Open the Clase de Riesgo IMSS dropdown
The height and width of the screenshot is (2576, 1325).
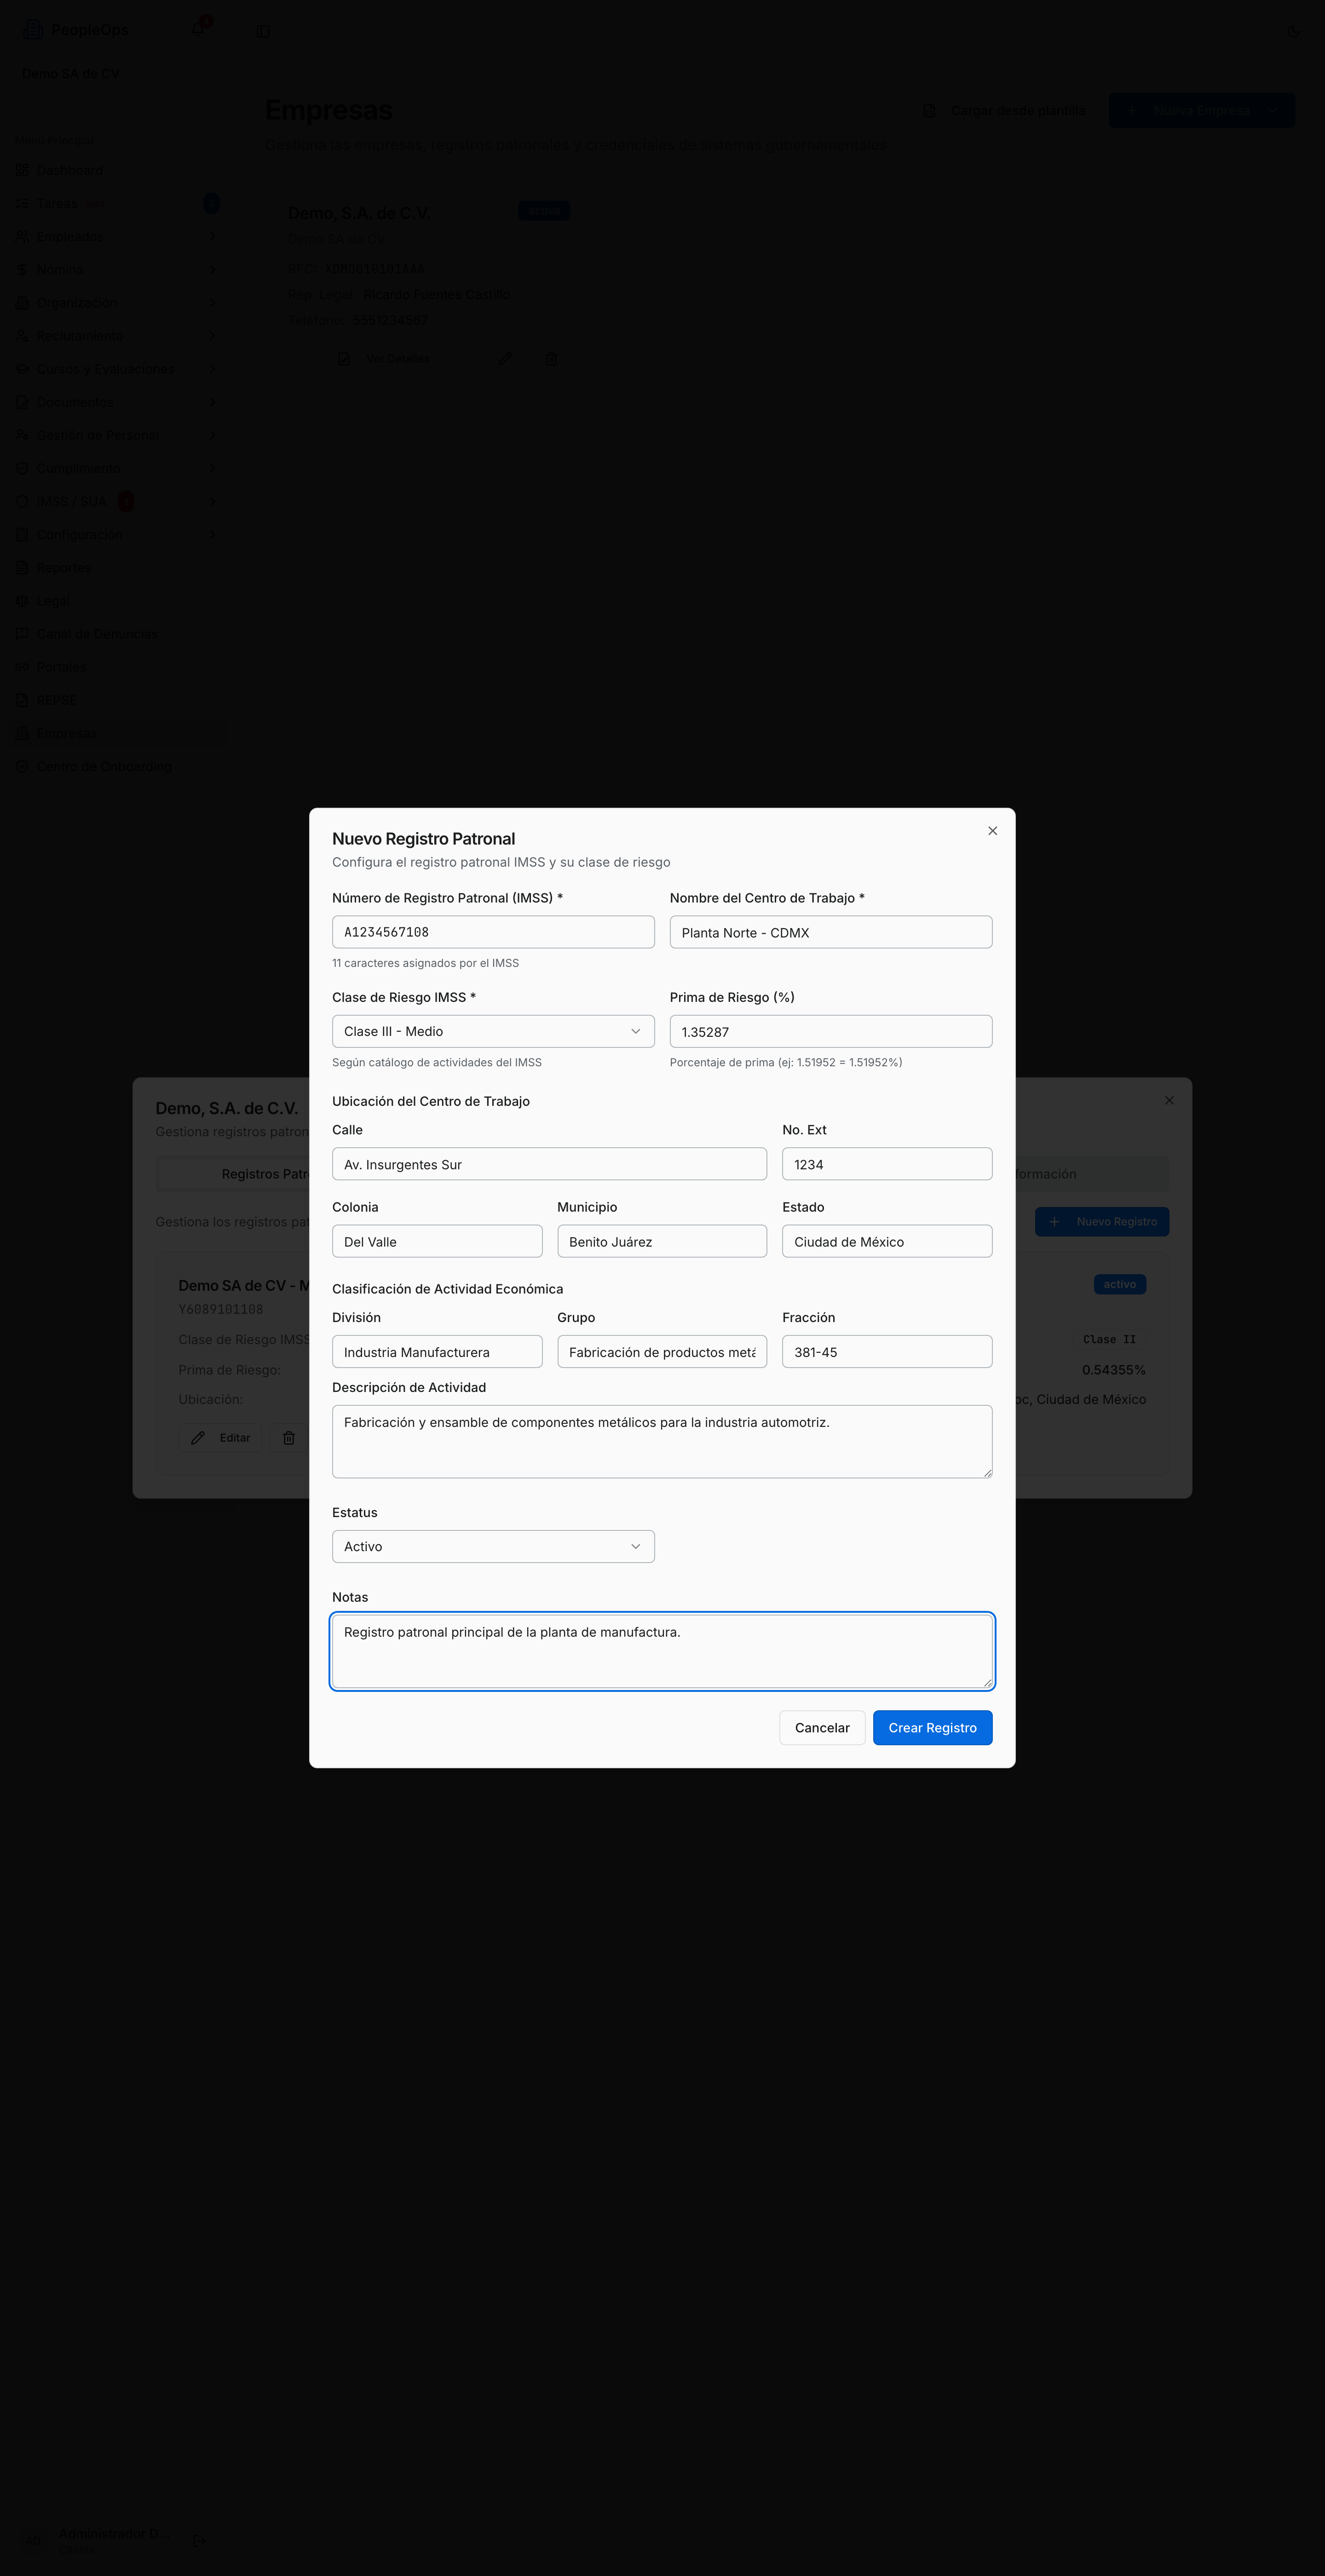pos(493,1031)
